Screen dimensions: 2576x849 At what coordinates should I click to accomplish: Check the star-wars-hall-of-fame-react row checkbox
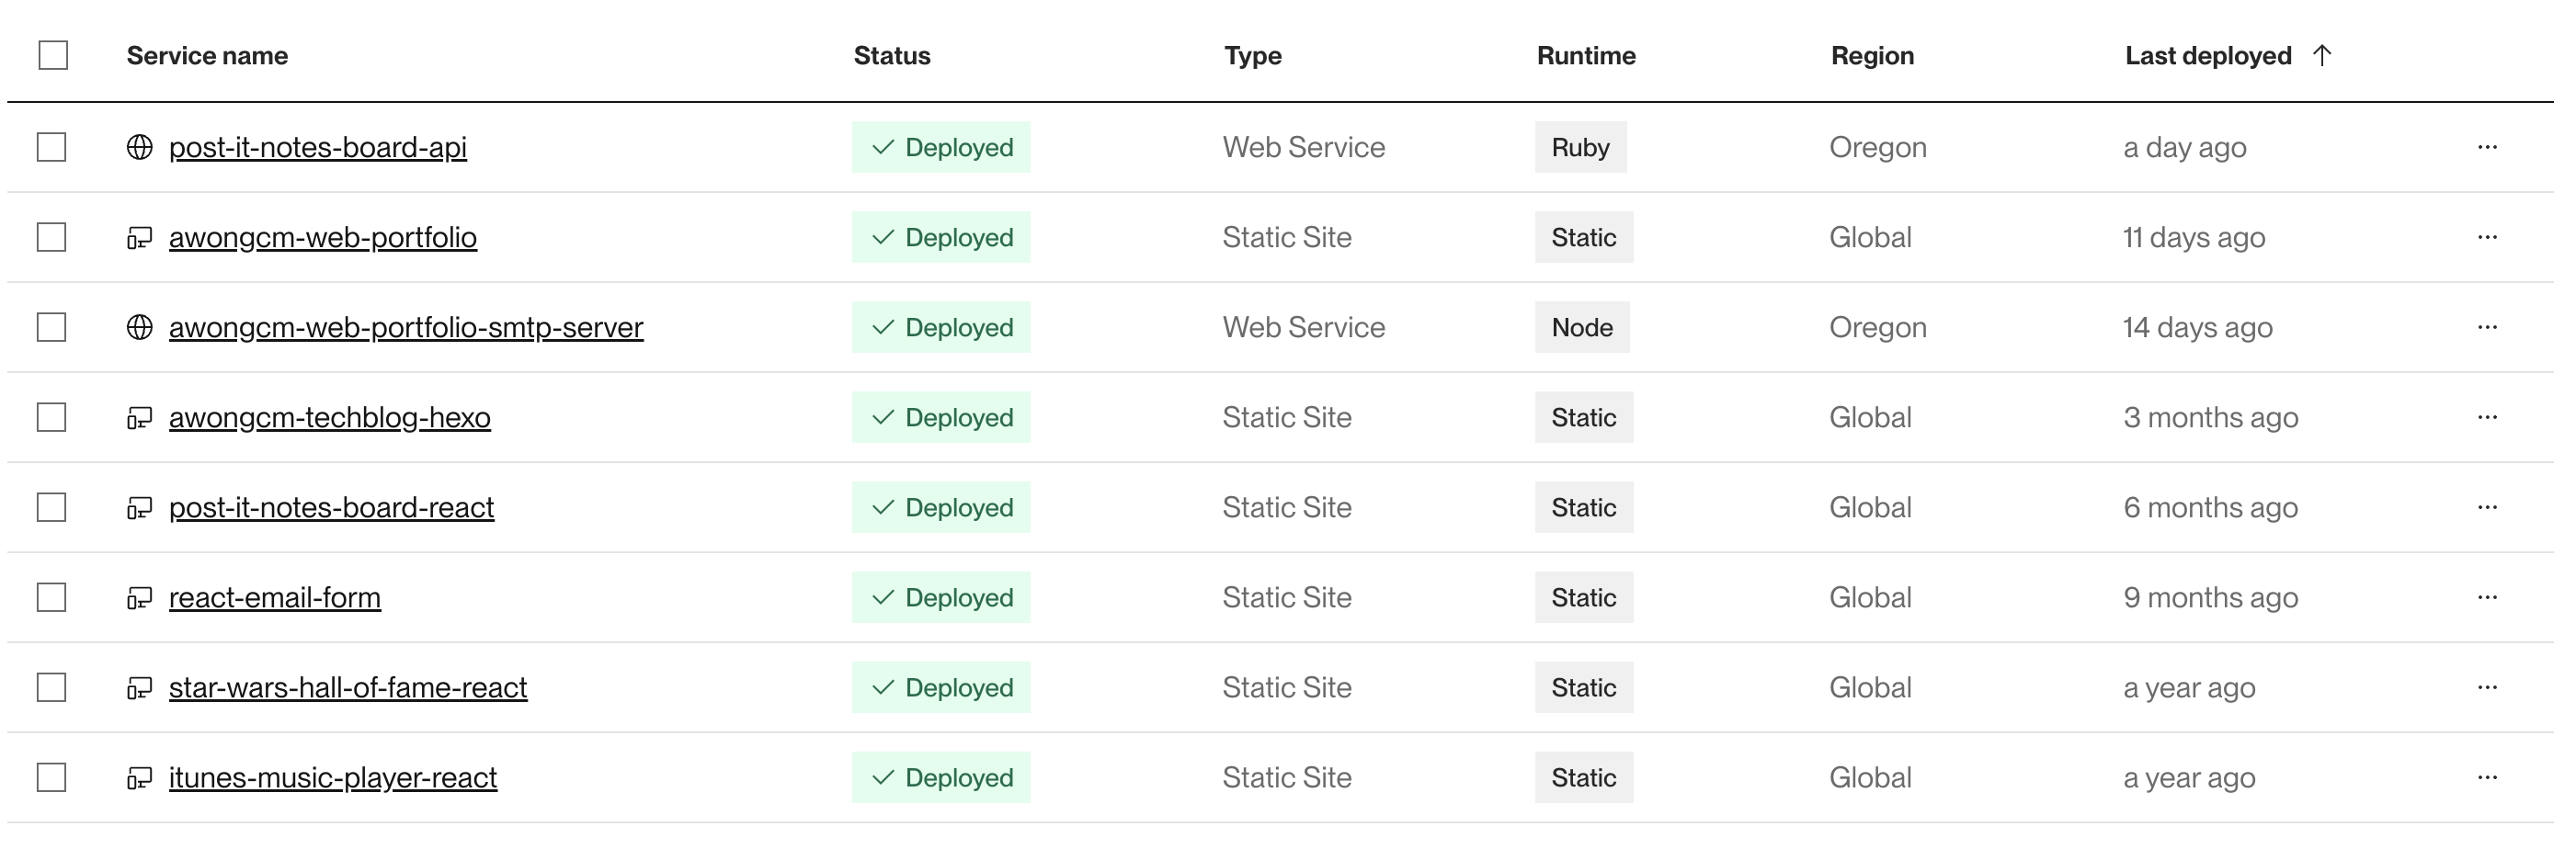(x=52, y=687)
